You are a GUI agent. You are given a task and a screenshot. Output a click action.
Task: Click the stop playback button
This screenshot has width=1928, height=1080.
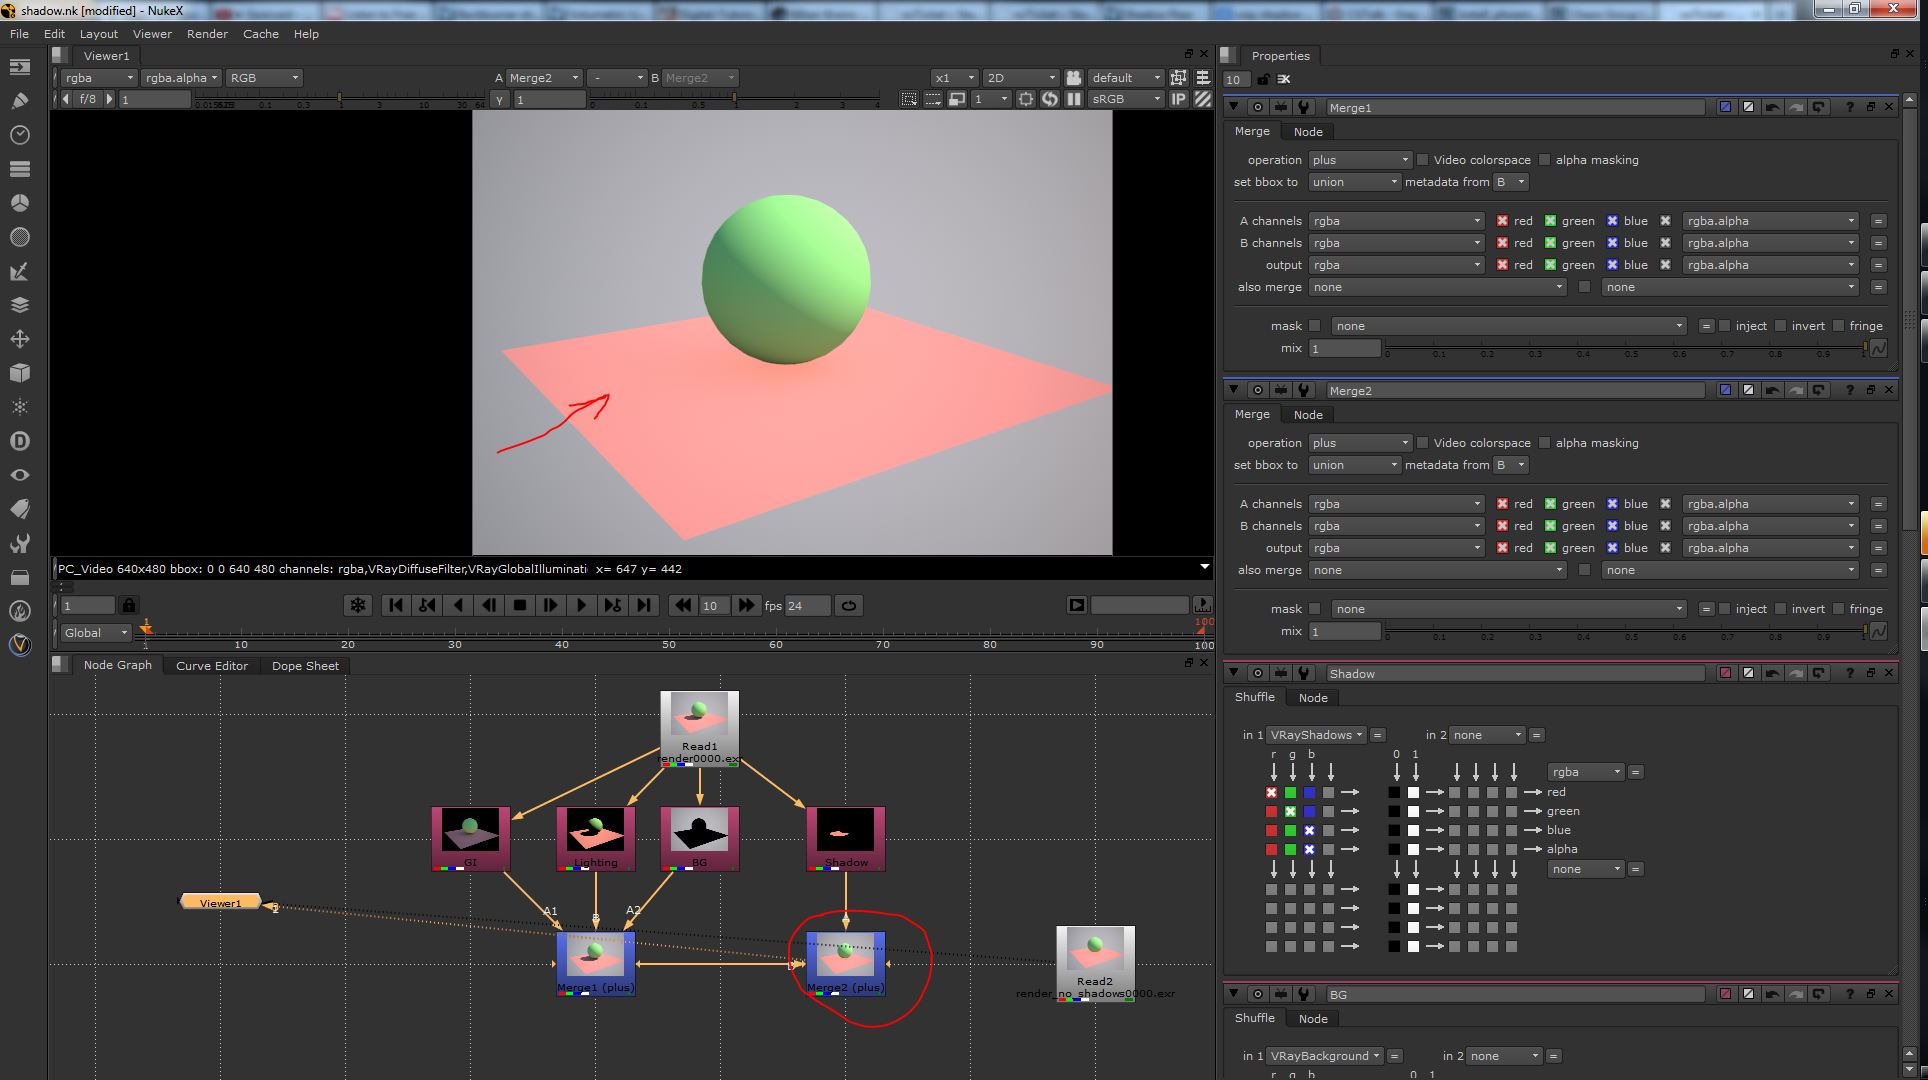(520, 605)
